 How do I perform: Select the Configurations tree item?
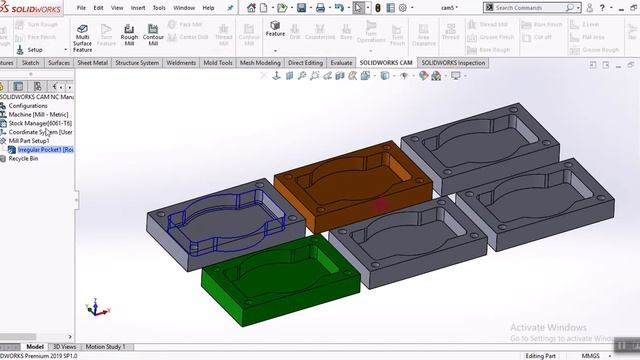click(28, 106)
